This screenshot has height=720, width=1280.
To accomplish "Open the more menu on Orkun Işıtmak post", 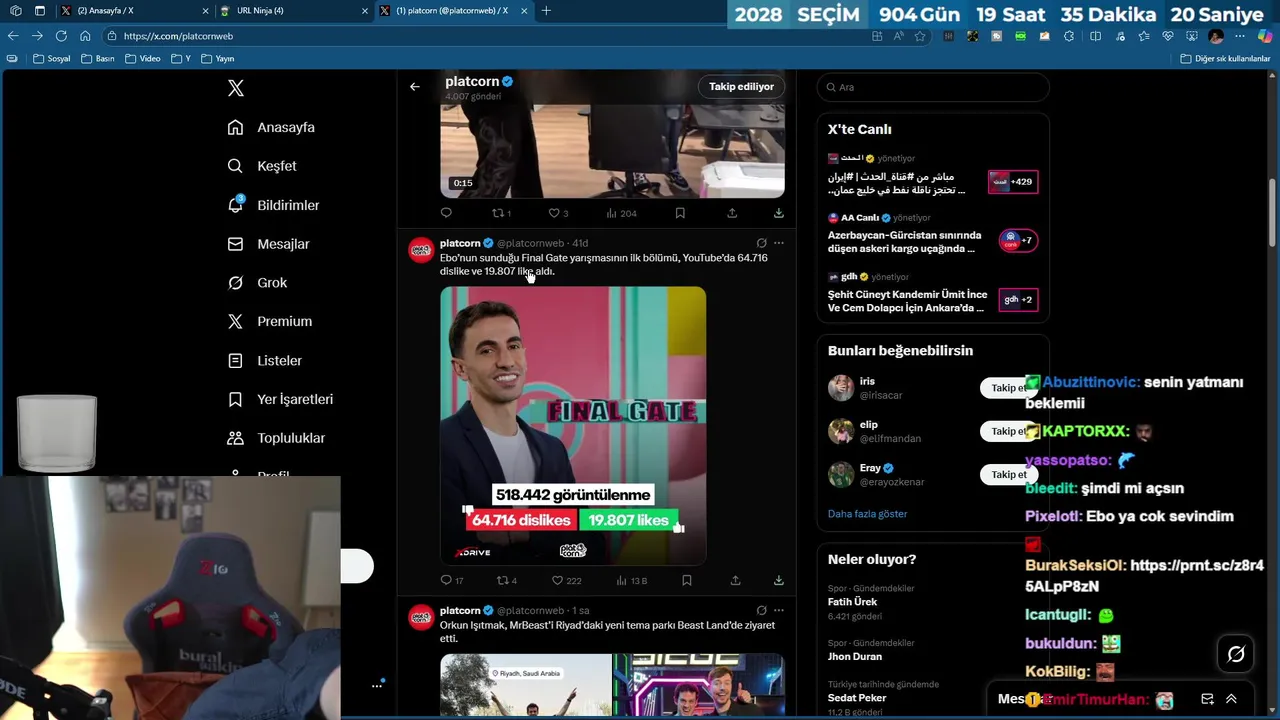I will click(x=779, y=610).
